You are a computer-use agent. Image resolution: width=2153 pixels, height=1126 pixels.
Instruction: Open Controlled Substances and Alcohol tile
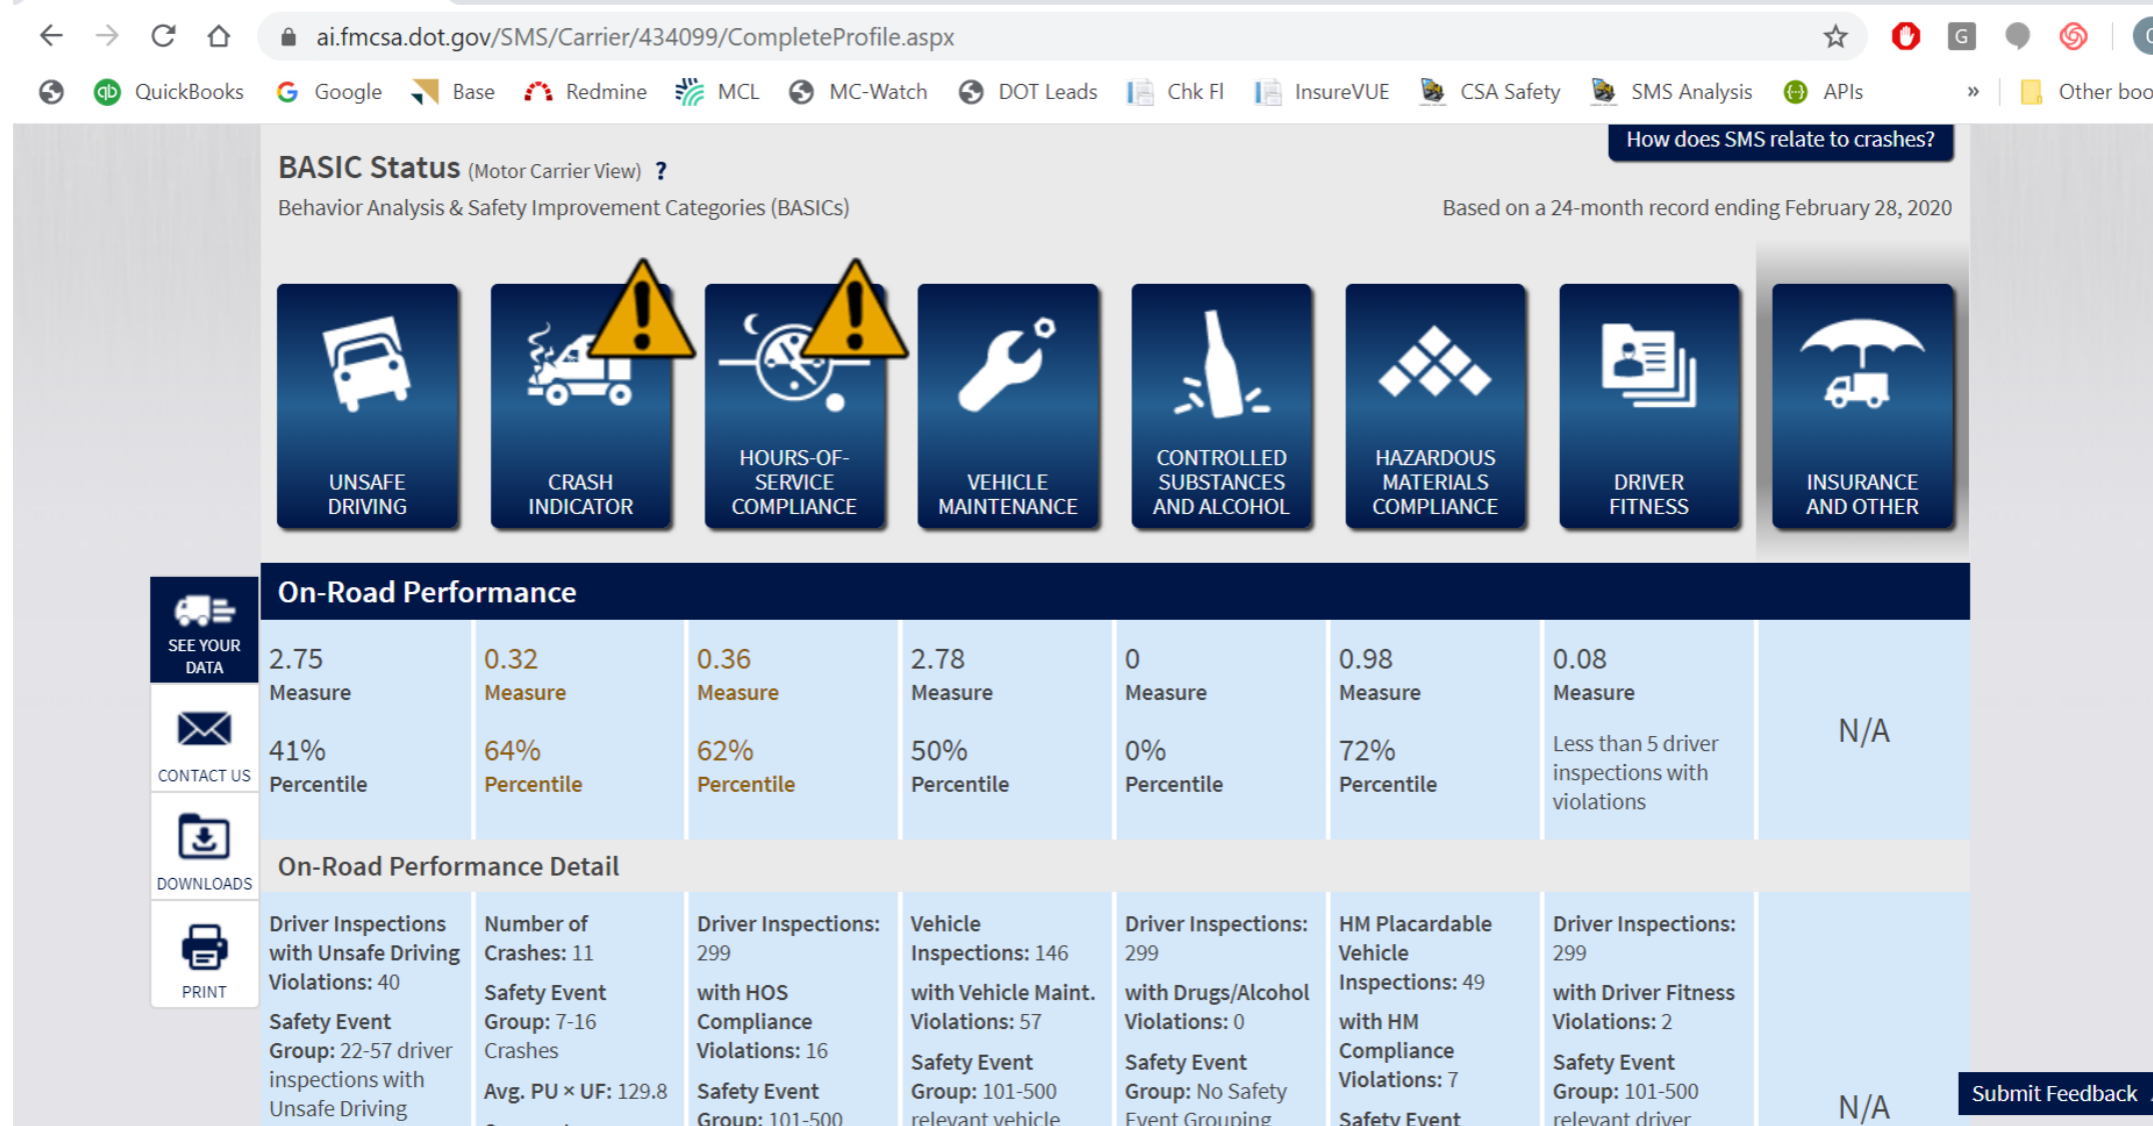pyautogui.click(x=1221, y=406)
